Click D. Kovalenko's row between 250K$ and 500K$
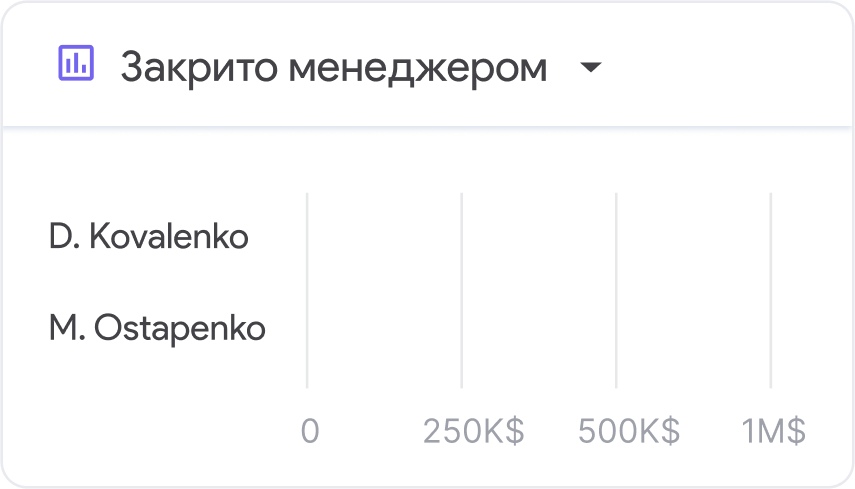 pyautogui.click(x=538, y=238)
